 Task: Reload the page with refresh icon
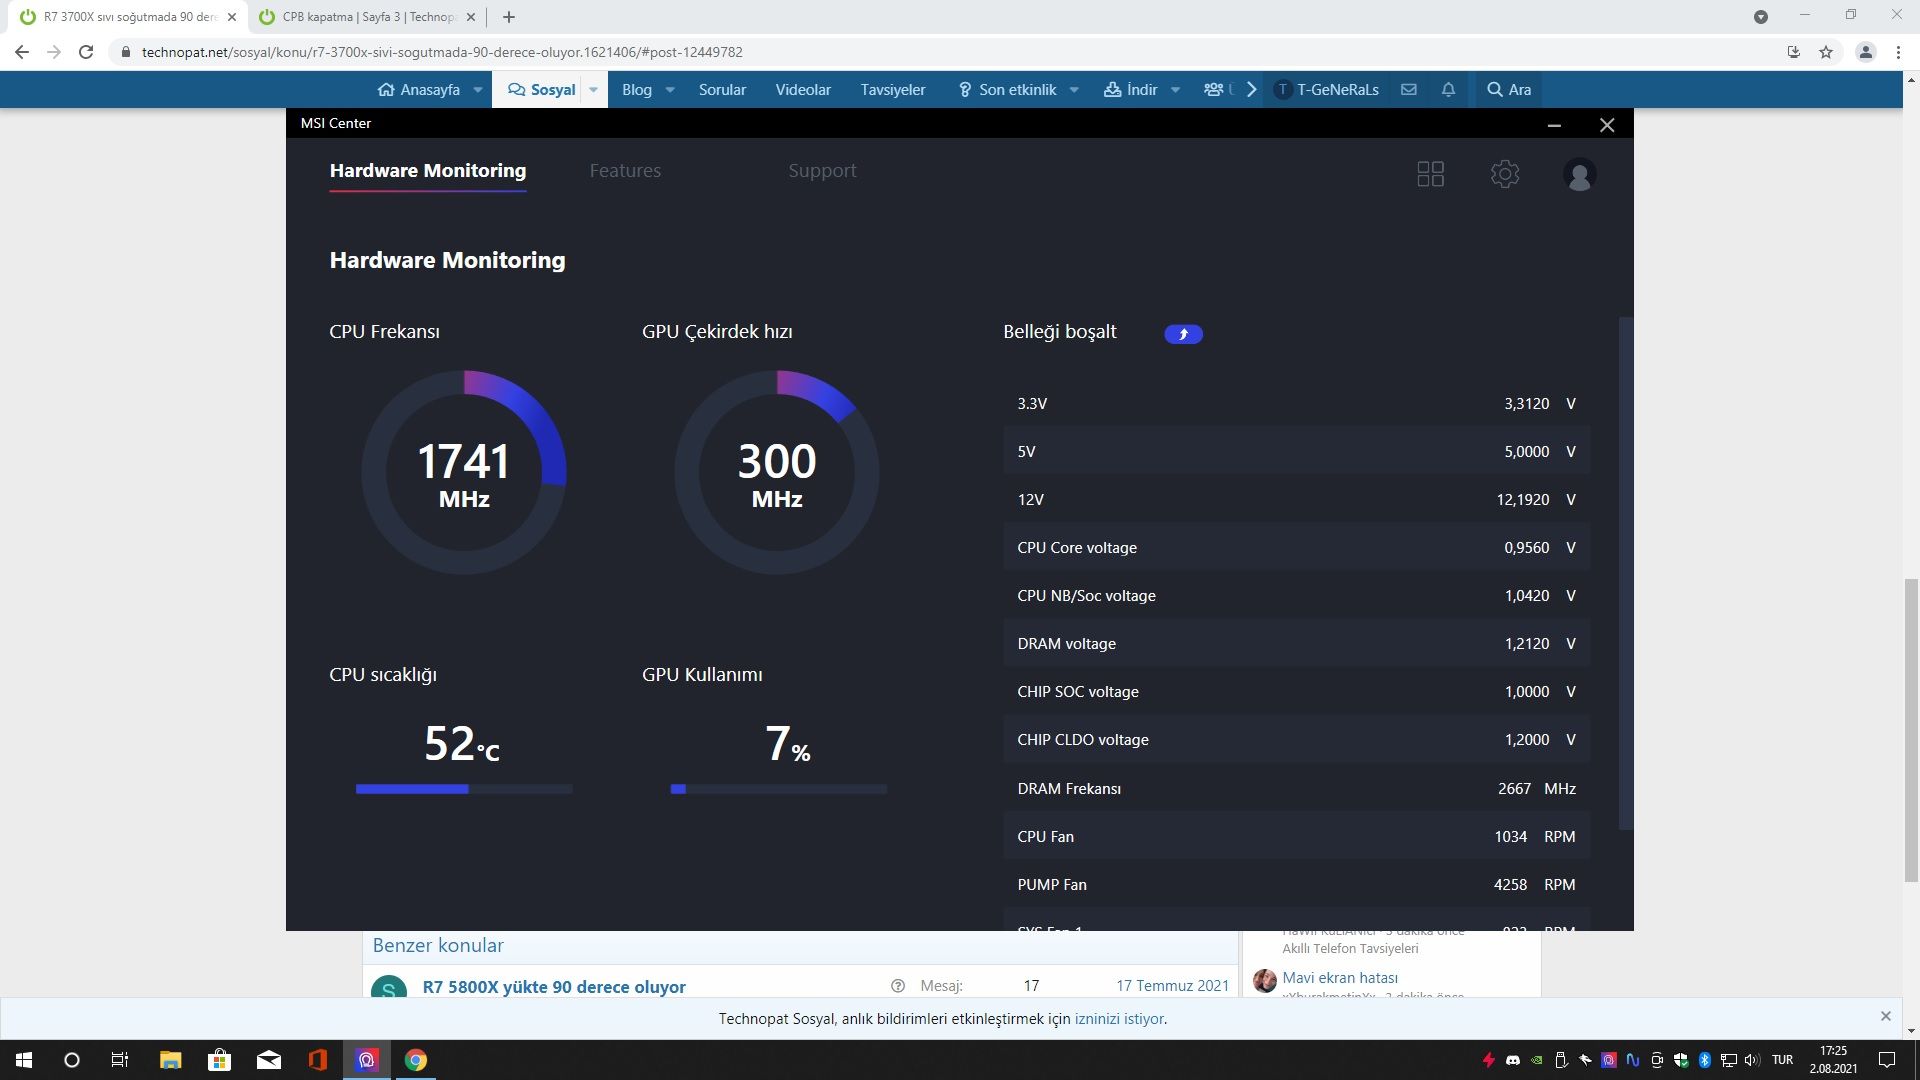[x=86, y=52]
